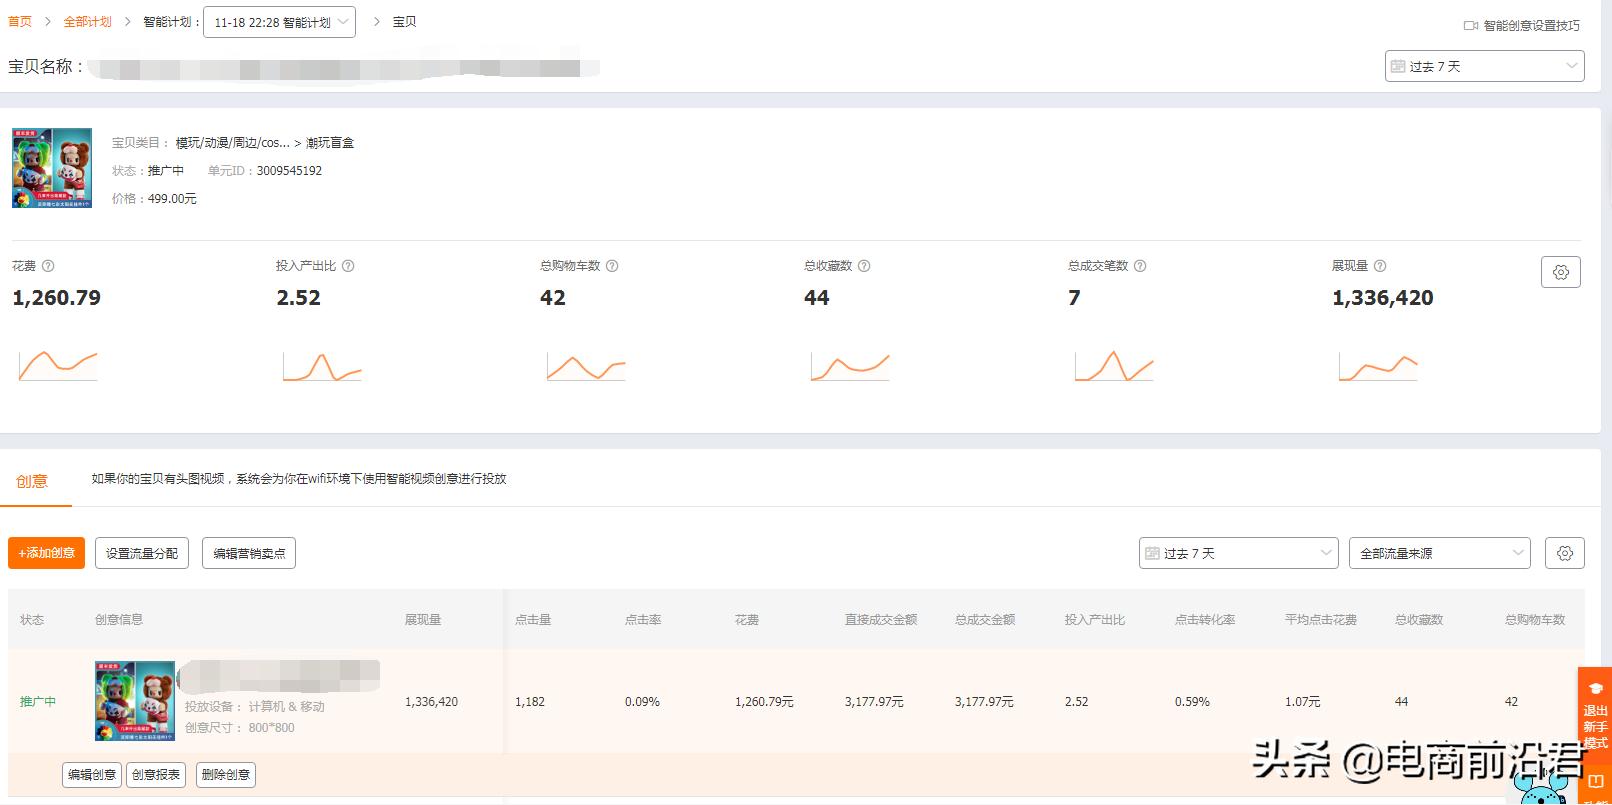This screenshot has height=805, width=1612.
Task: Click the calendar icon in top date selector
Action: (1398, 66)
